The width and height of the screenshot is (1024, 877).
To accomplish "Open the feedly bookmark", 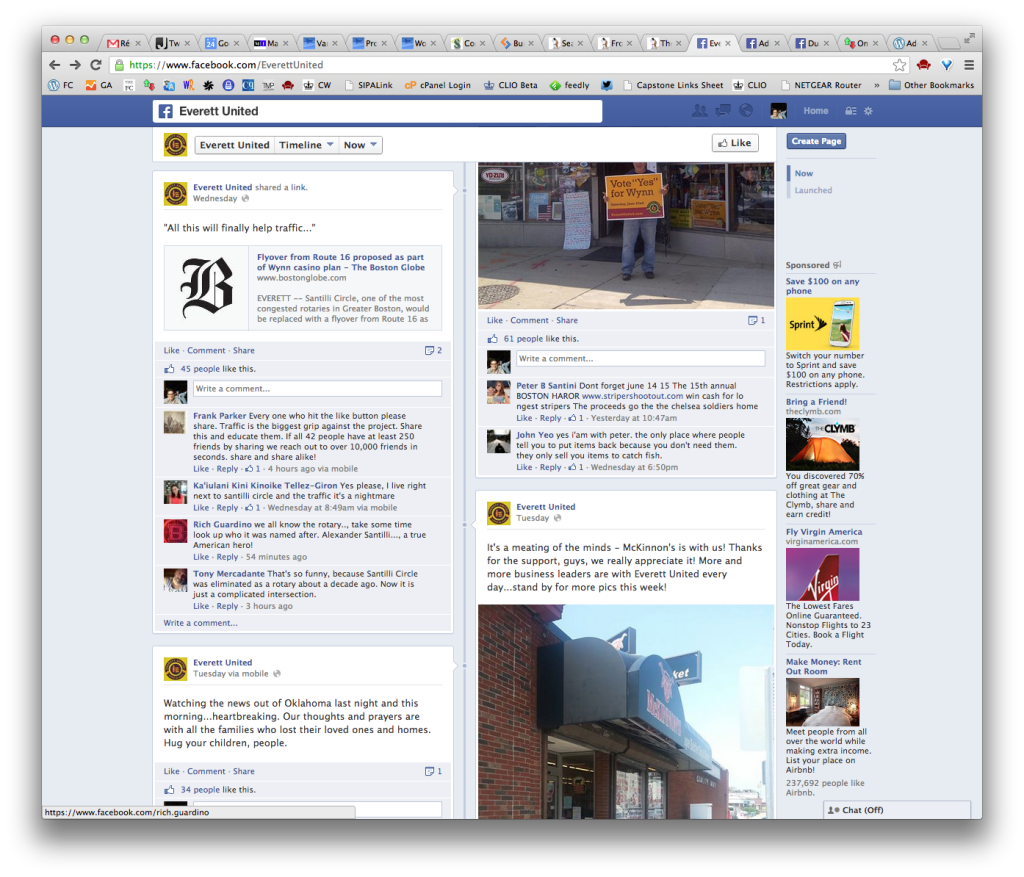I will tap(569, 85).
